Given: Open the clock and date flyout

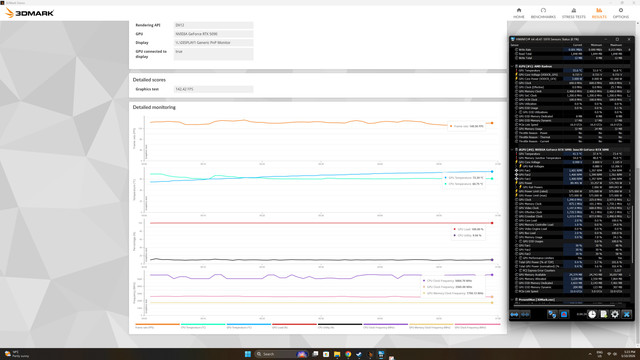Looking at the screenshot, I should [629, 354].
